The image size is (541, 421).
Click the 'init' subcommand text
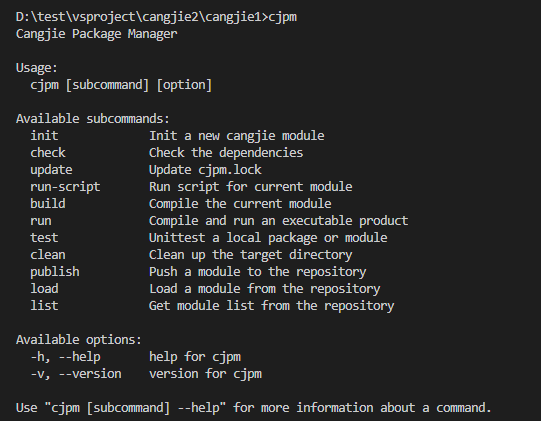44,136
